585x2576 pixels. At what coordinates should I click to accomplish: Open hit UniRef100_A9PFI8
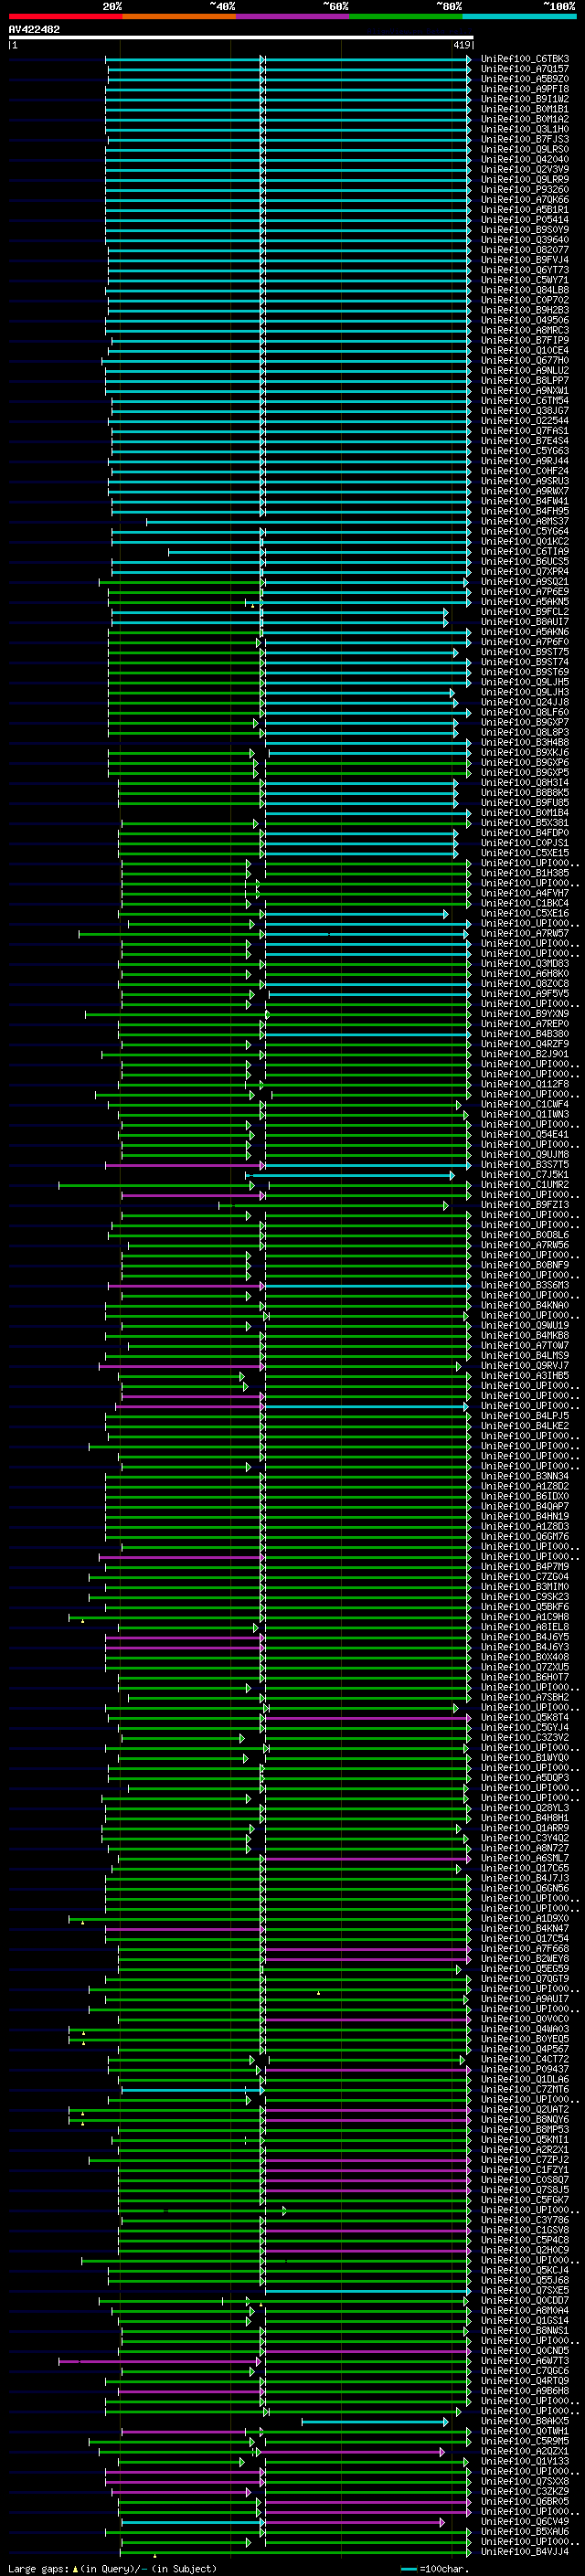click(x=525, y=89)
